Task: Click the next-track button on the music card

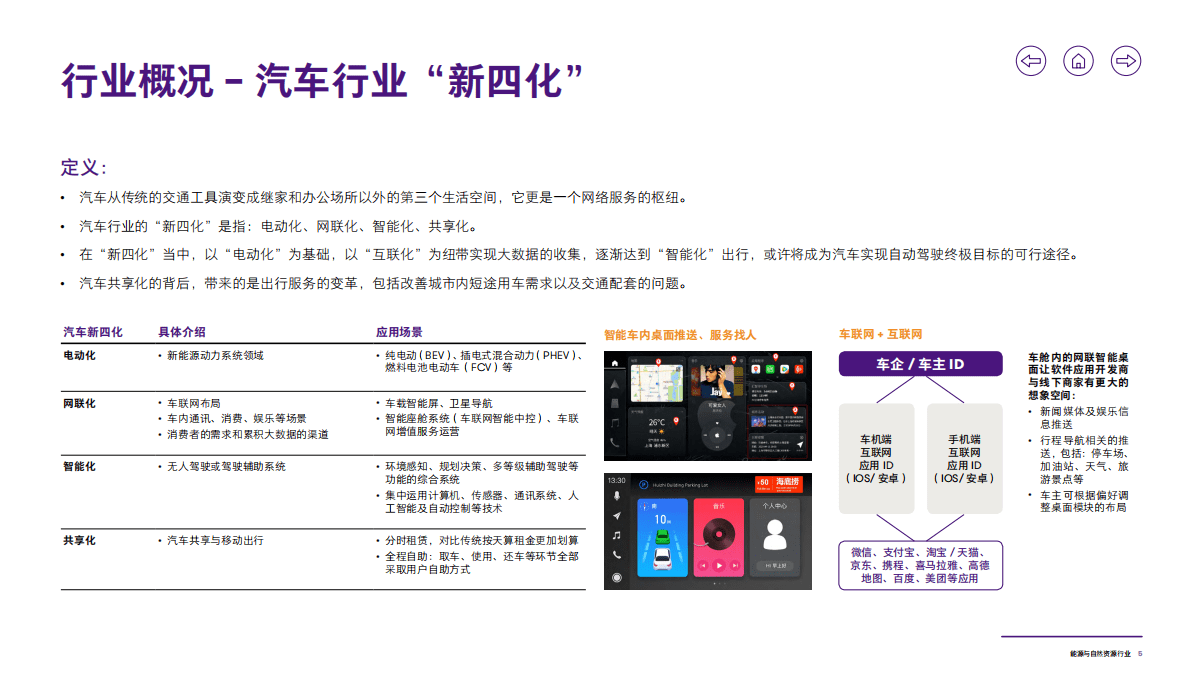Action: 734,565
